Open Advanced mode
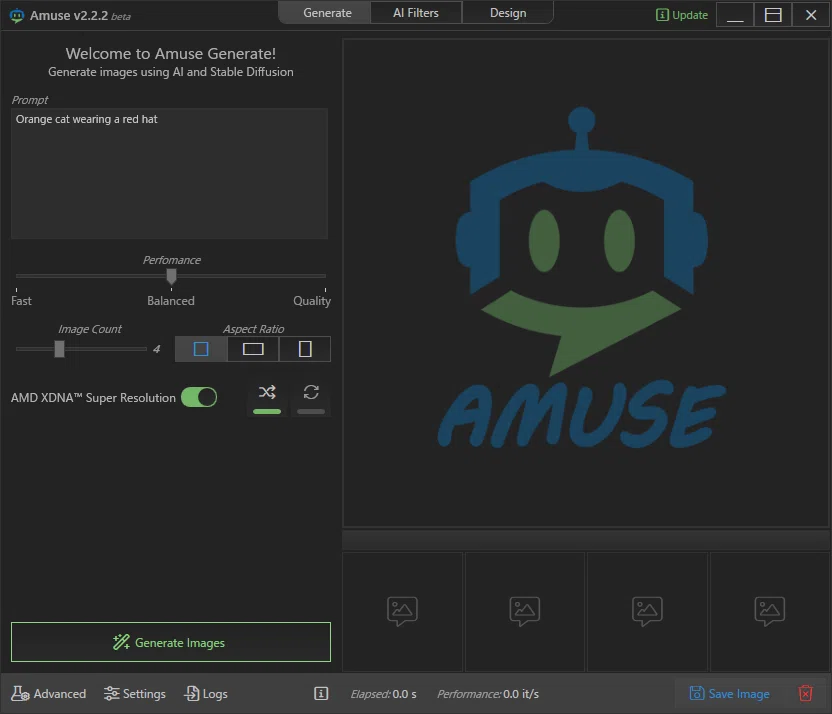The height and width of the screenshot is (714, 832). [x=49, y=693]
